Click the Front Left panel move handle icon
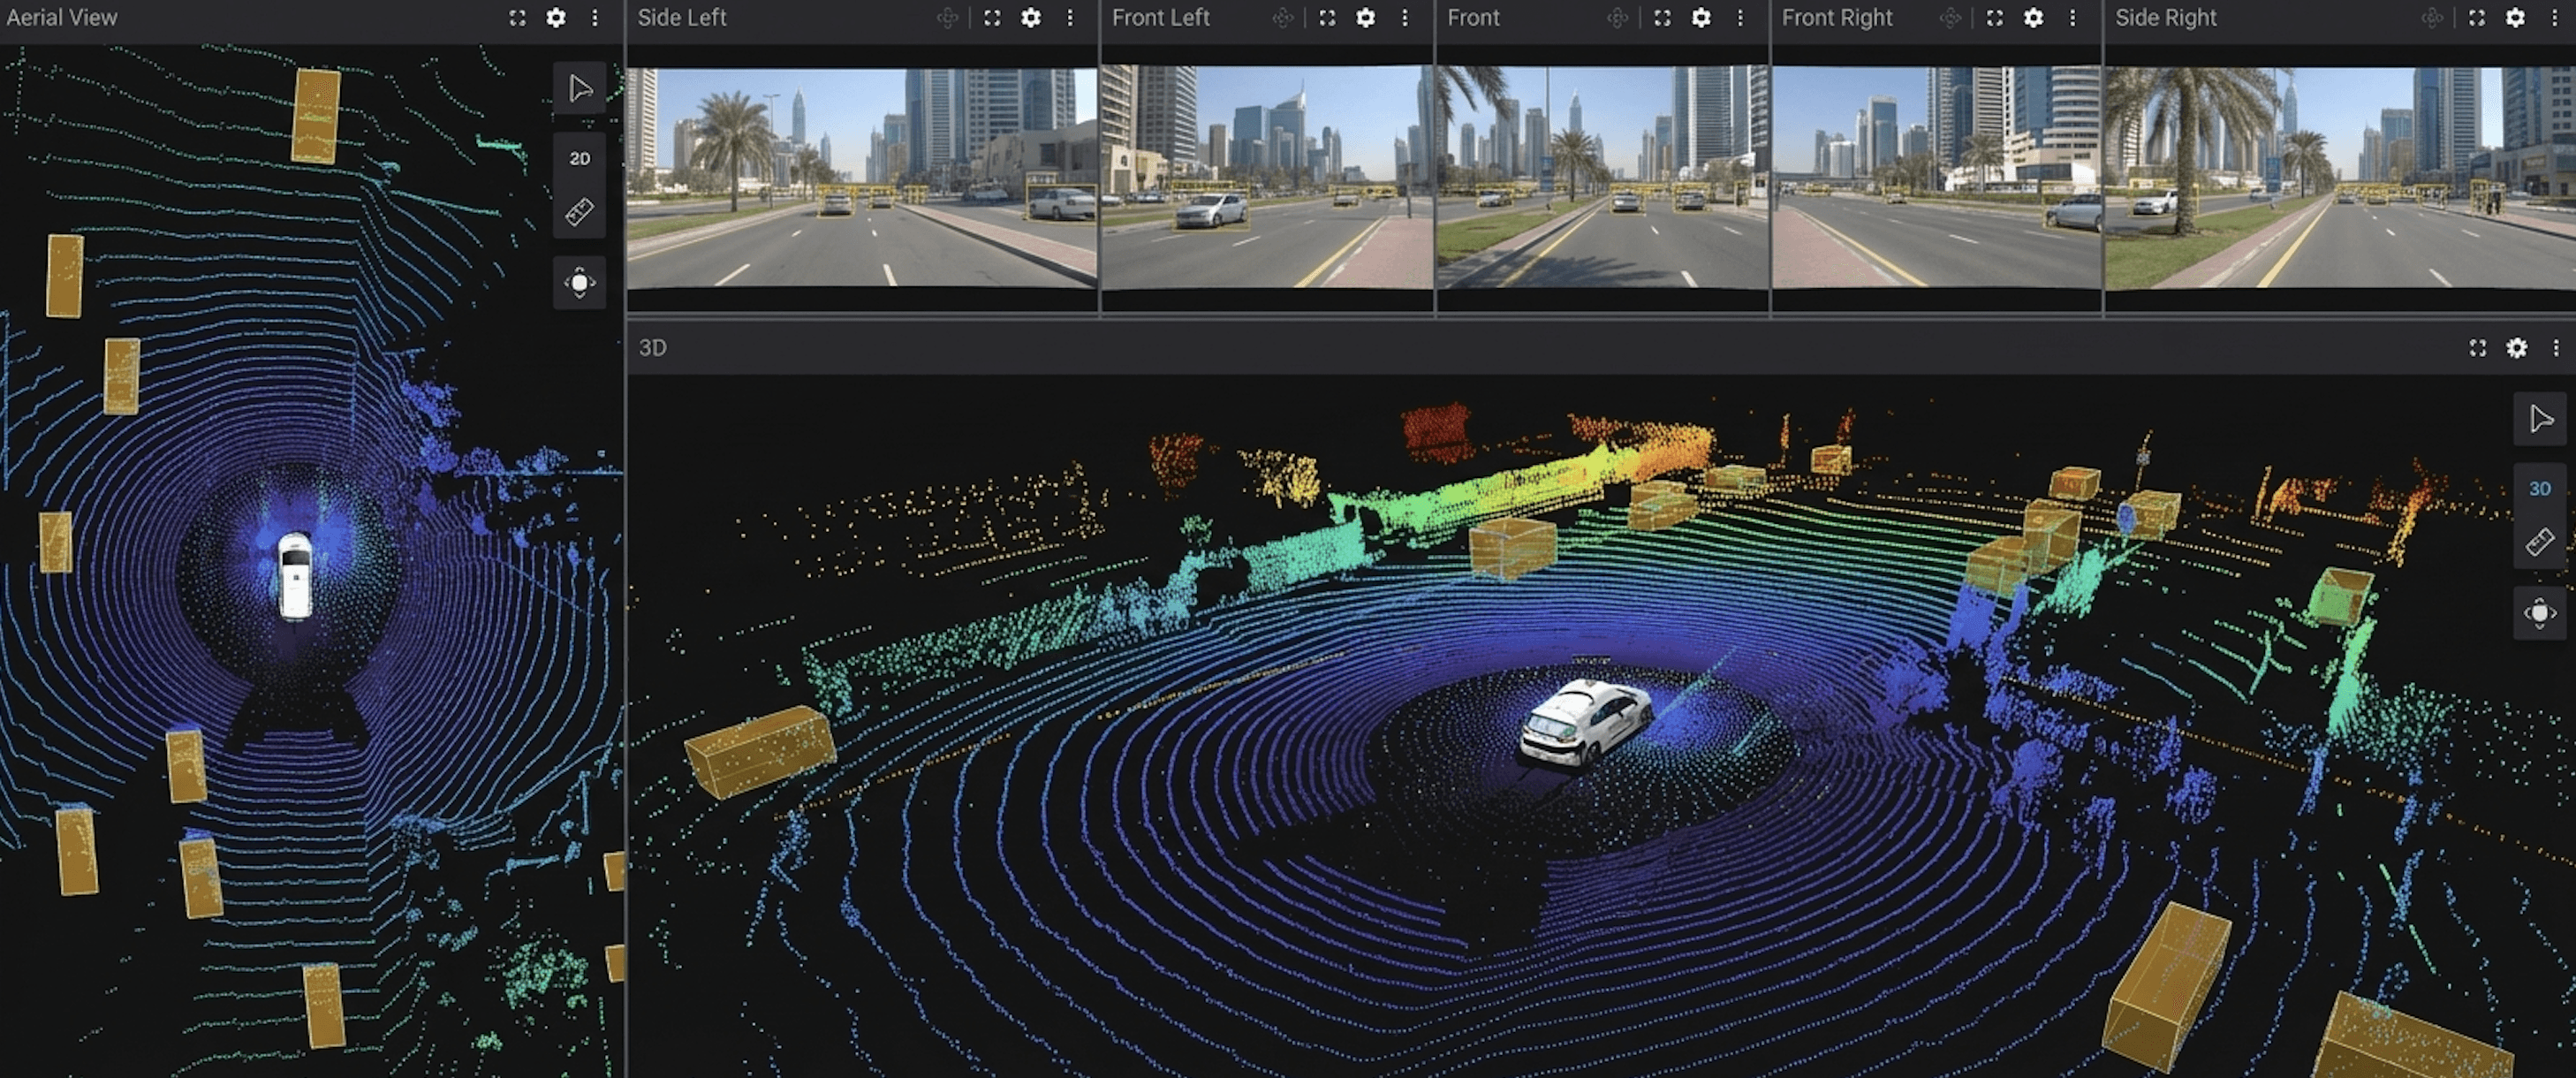This screenshot has height=1078, width=2576. pos(1282,18)
